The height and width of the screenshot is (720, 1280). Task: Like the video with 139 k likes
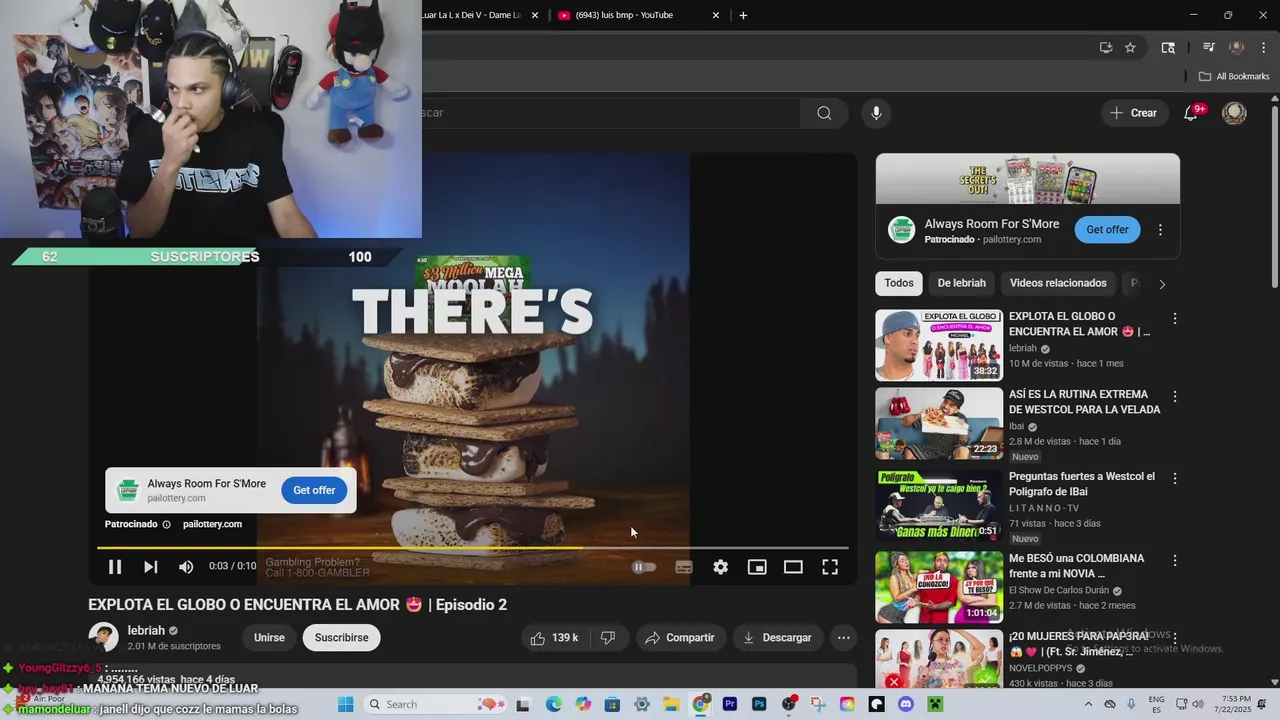553,637
